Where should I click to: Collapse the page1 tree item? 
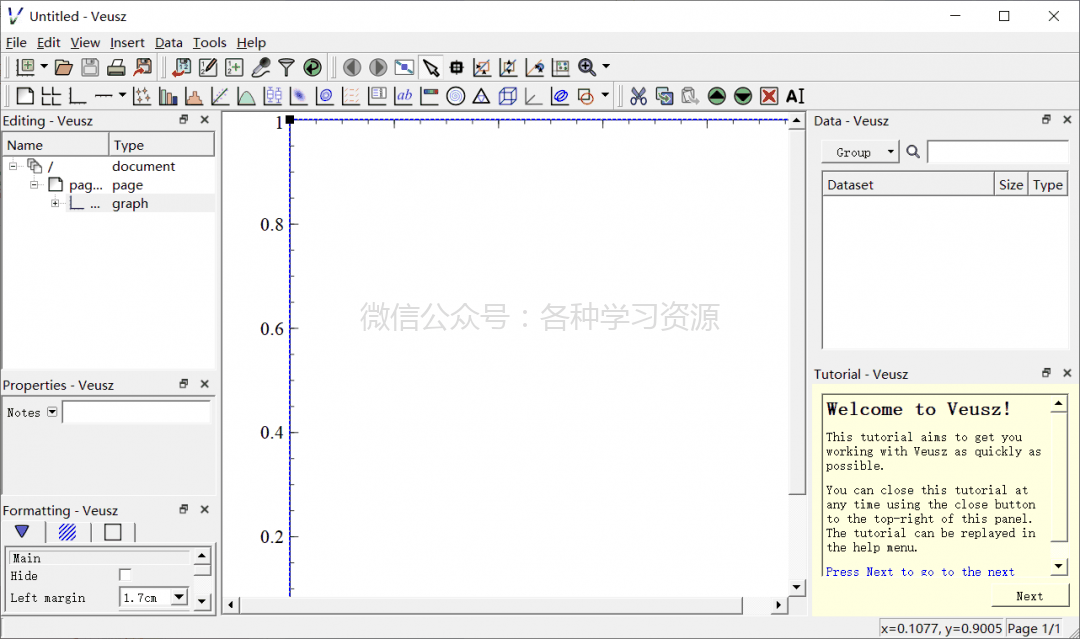pyautogui.click(x=34, y=184)
